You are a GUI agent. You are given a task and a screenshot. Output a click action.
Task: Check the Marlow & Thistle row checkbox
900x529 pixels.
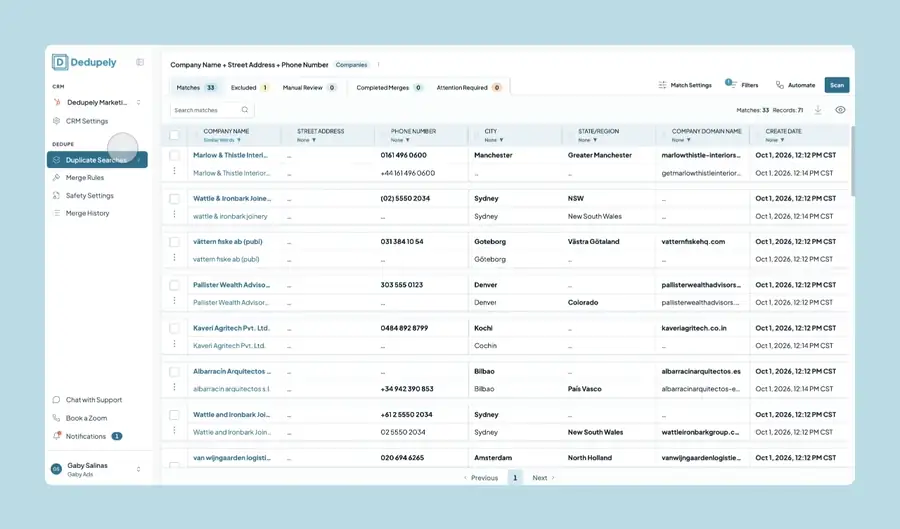(x=174, y=155)
